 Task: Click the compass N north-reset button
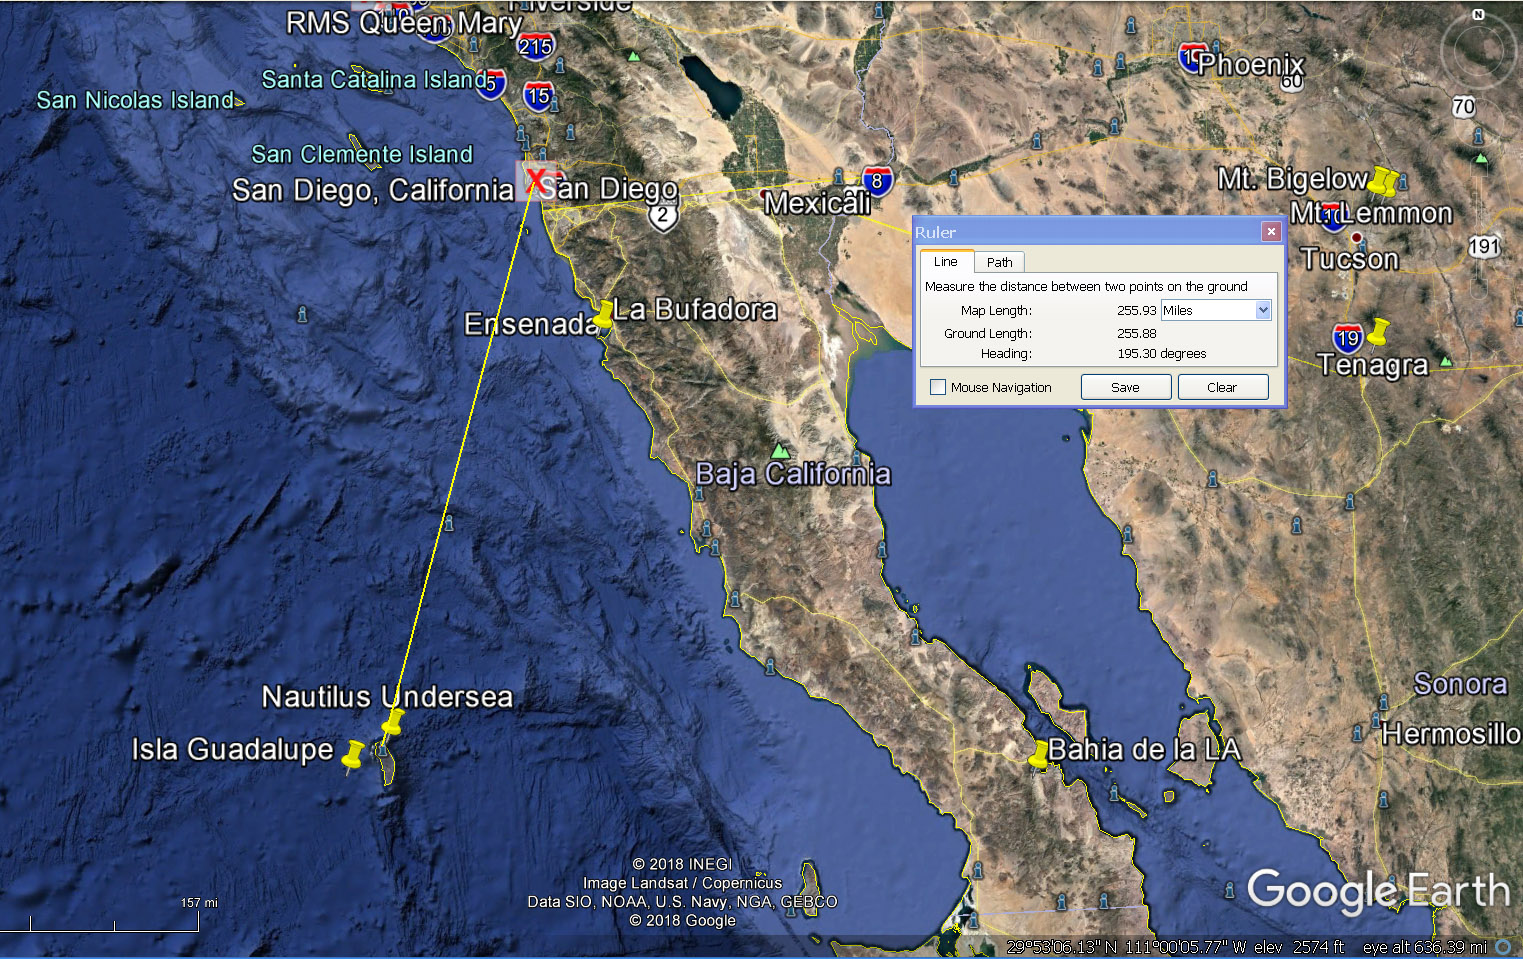(1478, 15)
